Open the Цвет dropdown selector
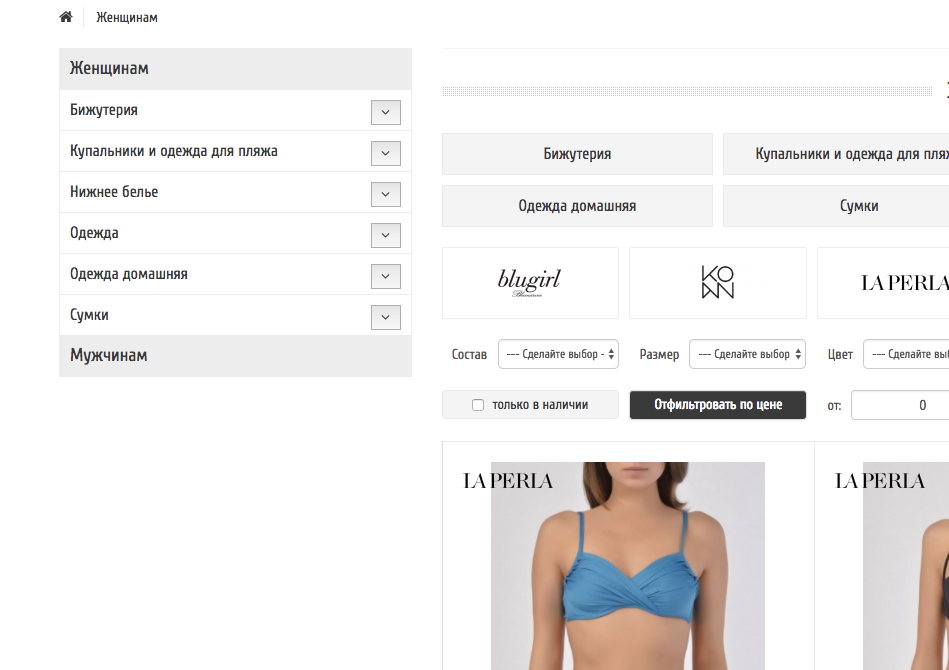This screenshot has width=949, height=670. [906, 354]
